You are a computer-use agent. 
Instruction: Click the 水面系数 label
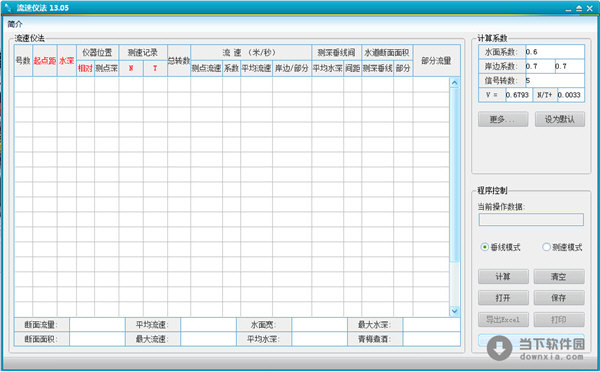[501, 52]
